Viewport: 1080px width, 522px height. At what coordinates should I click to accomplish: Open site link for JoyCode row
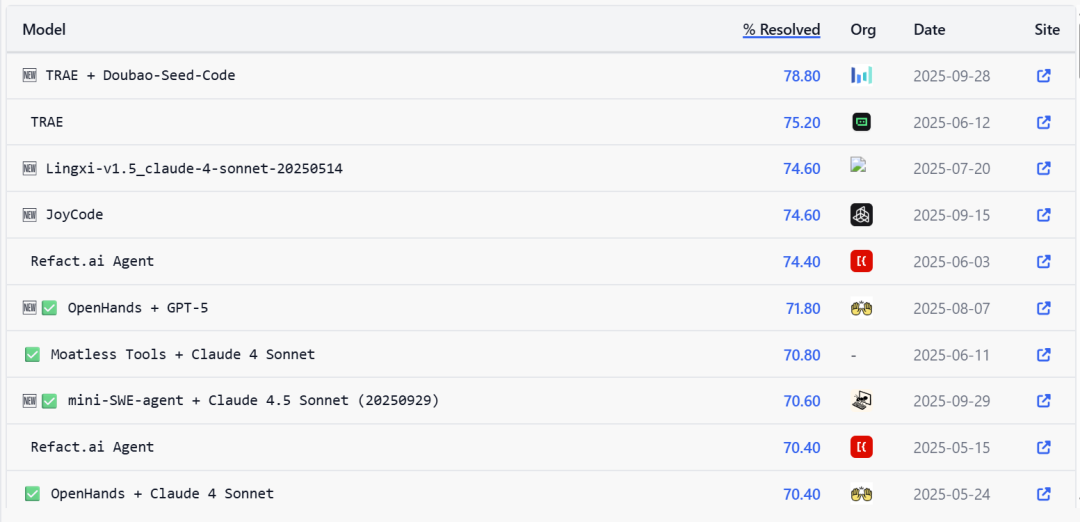tap(1043, 216)
